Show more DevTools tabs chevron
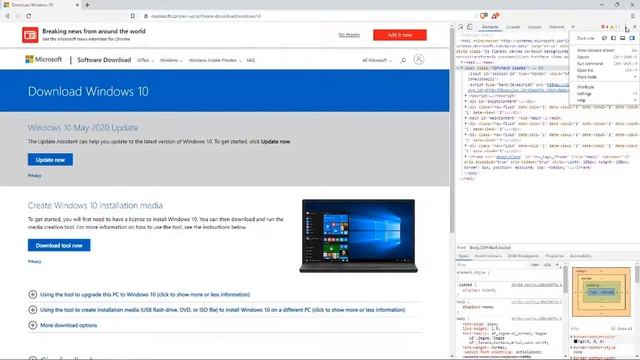Viewport: 640px width, 360px height. (x=573, y=27)
